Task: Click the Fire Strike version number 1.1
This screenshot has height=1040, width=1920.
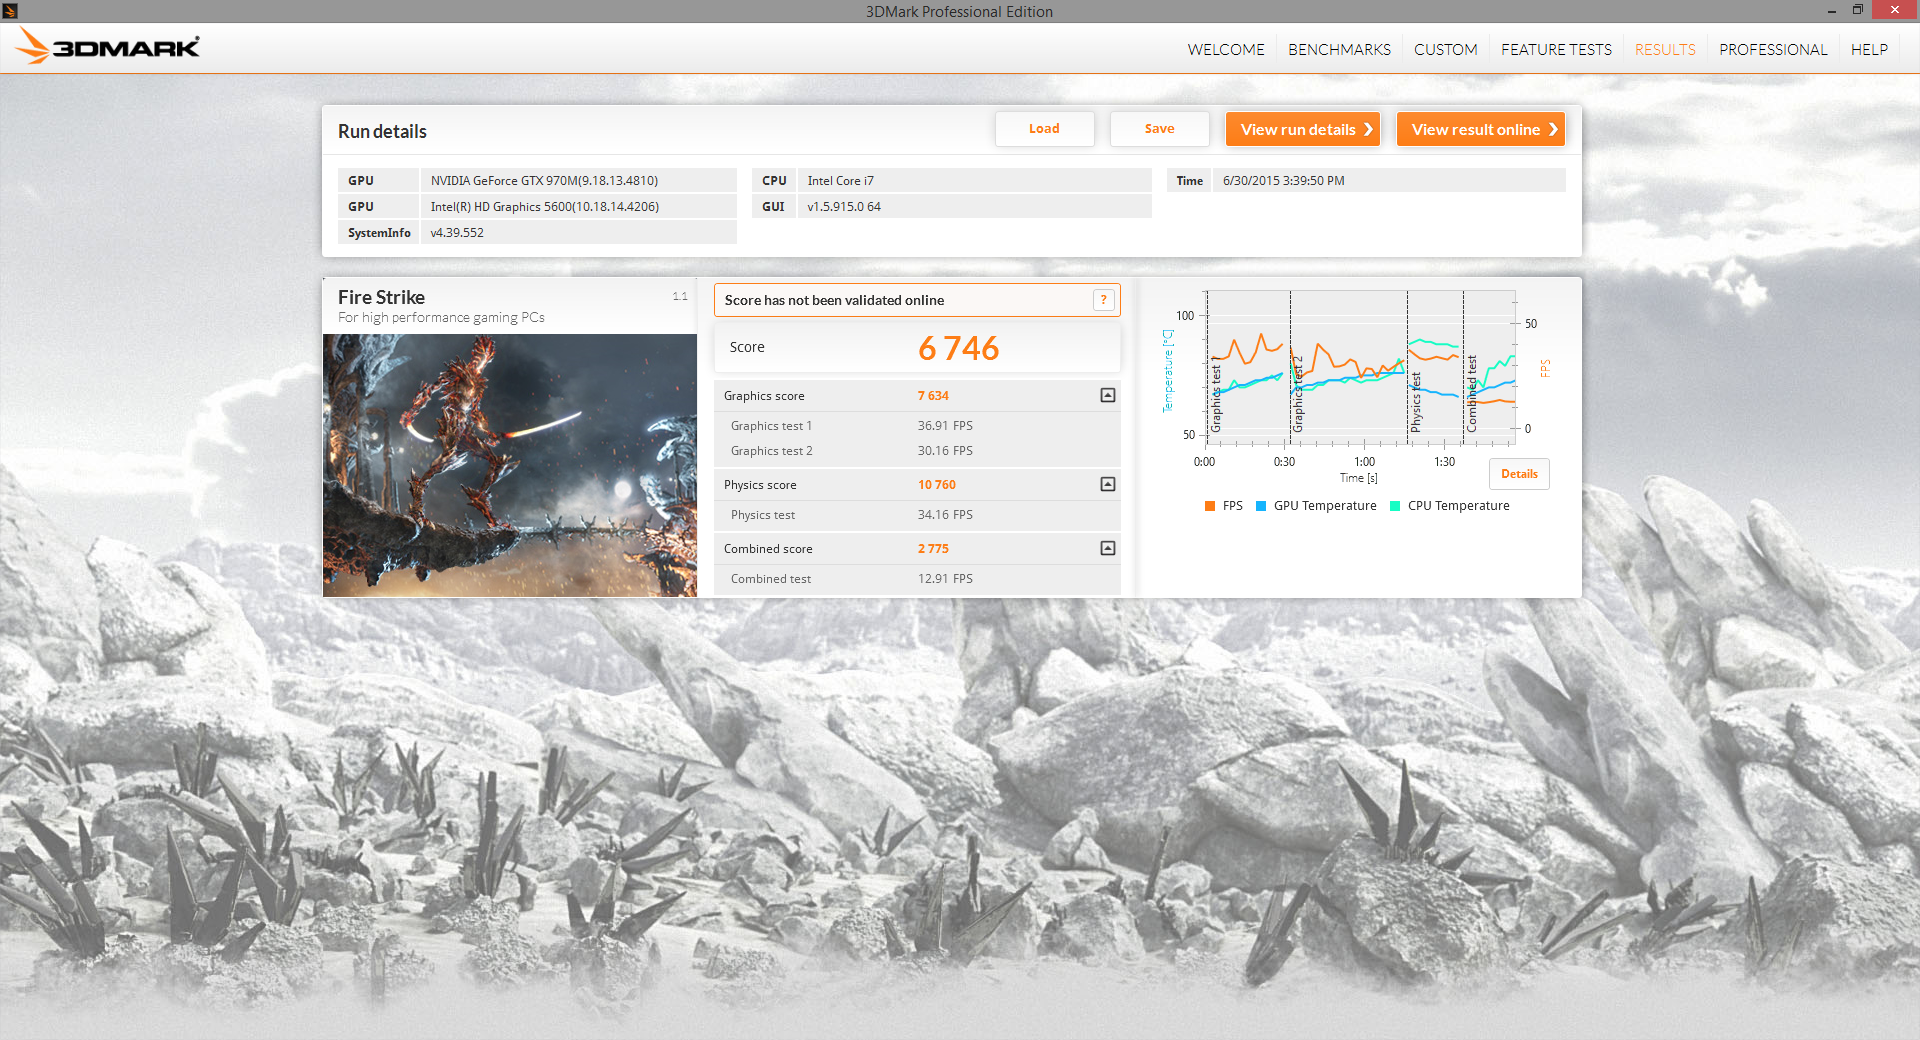Action: 680,296
